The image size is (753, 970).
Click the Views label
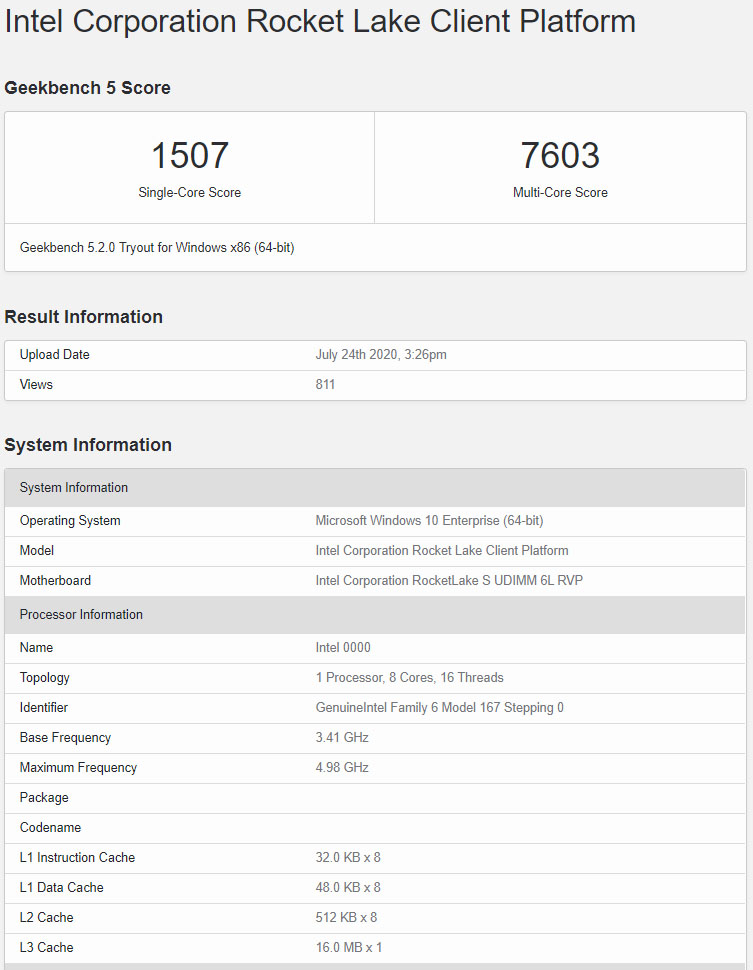[36, 384]
